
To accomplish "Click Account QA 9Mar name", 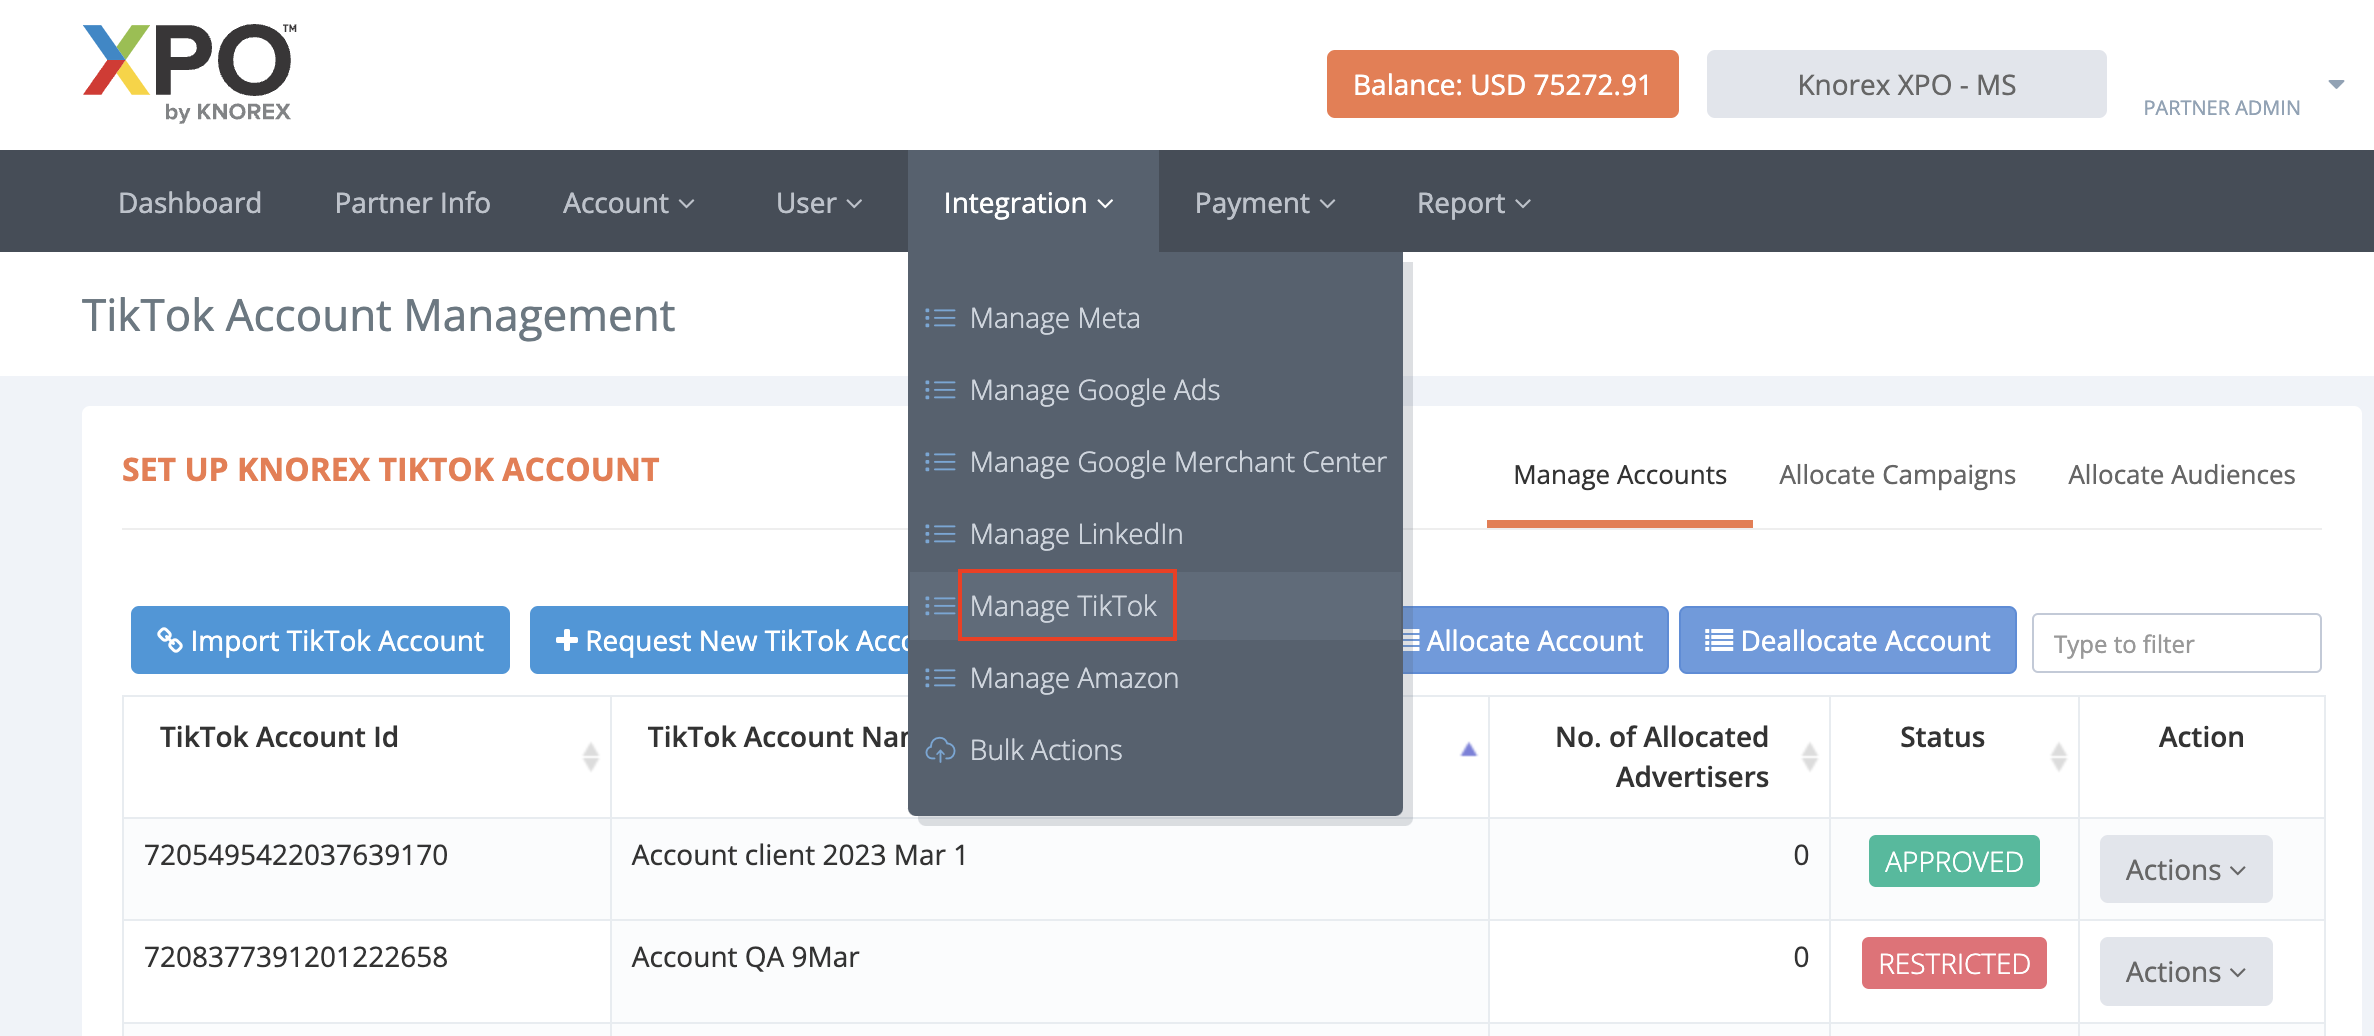I will click(745, 957).
